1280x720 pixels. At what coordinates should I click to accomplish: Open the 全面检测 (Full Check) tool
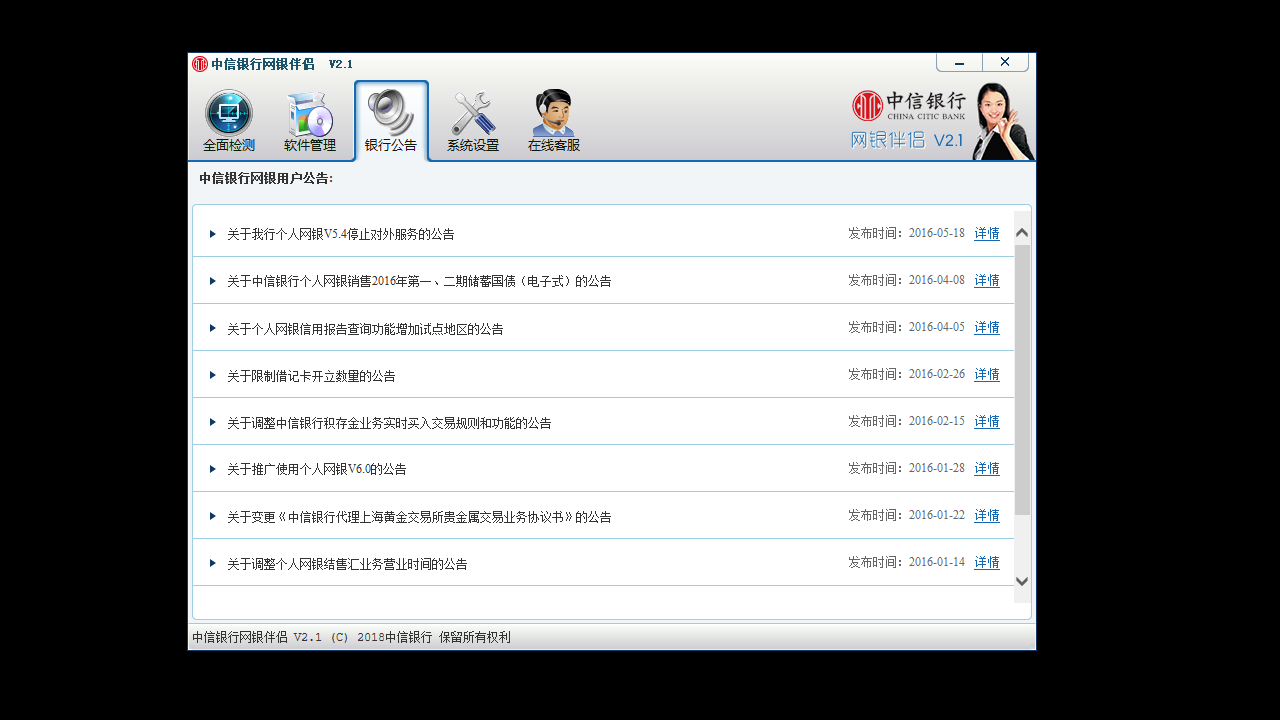tap(228, 120)
